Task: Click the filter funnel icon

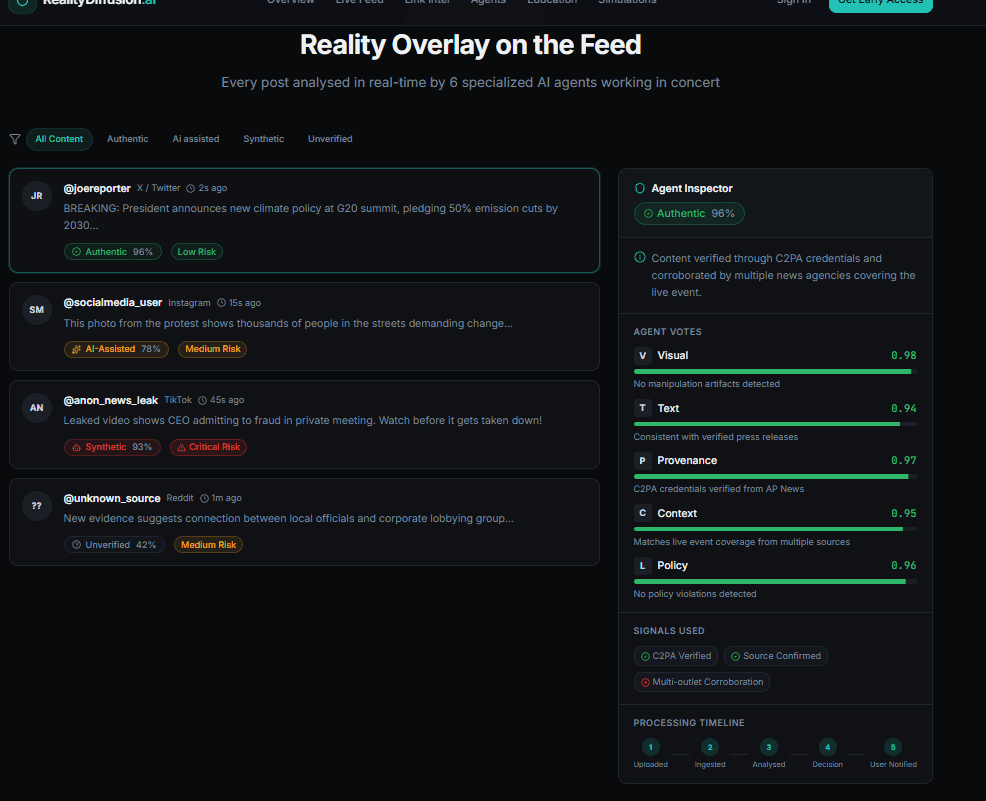Action: pos(14,139)
